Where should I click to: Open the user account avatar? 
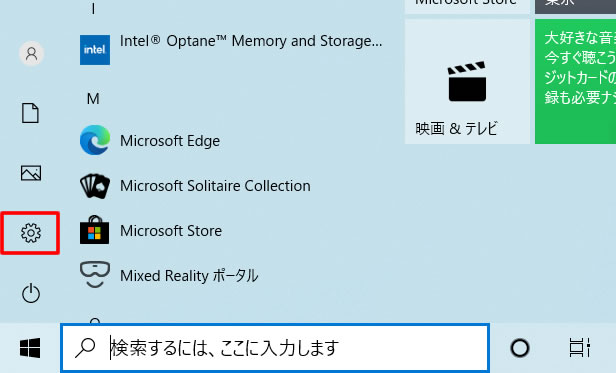(31, 53)
